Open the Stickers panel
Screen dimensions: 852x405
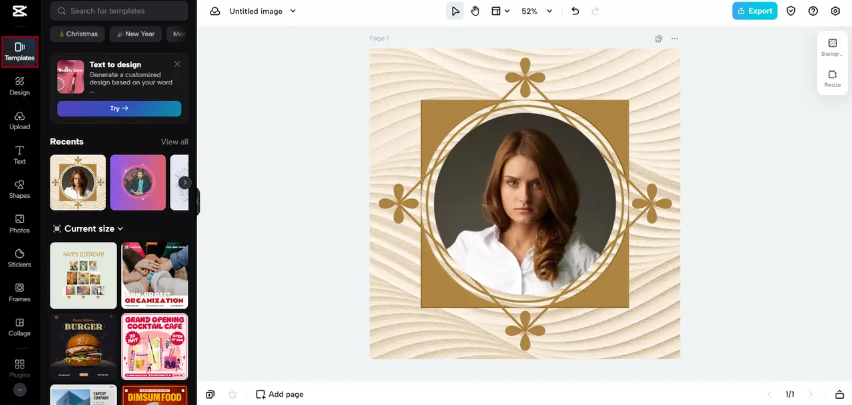pos(20,258)
